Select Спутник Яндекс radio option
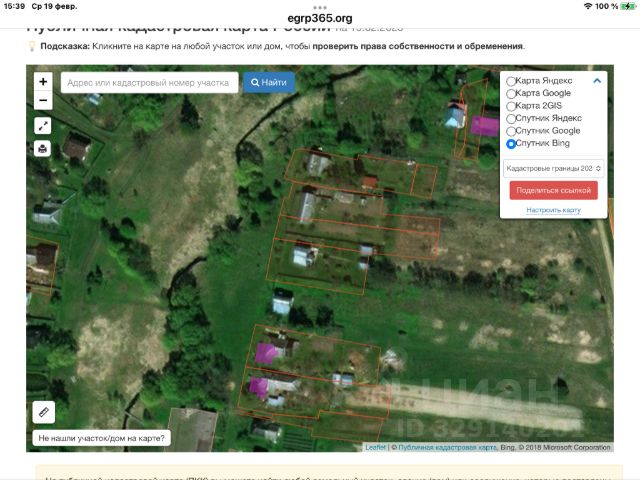This screenshot has height=480, width=640. coord(511,119)
